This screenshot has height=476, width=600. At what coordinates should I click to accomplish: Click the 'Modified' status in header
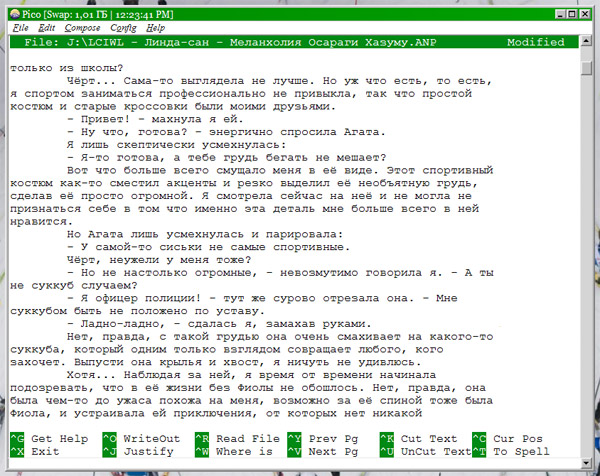pos(536,42)
